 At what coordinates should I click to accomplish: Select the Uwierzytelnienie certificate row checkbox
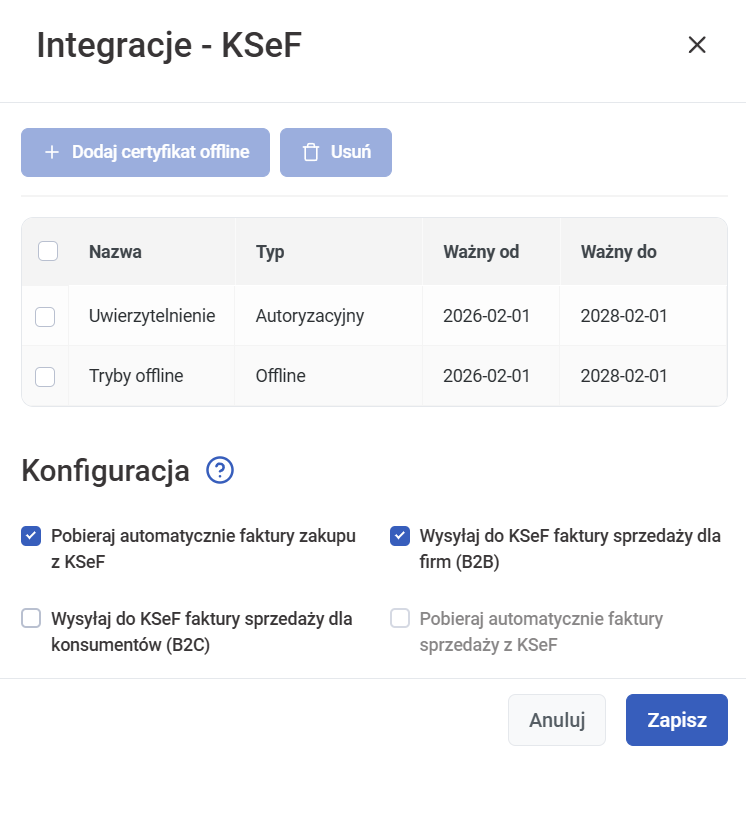(45, 316)
